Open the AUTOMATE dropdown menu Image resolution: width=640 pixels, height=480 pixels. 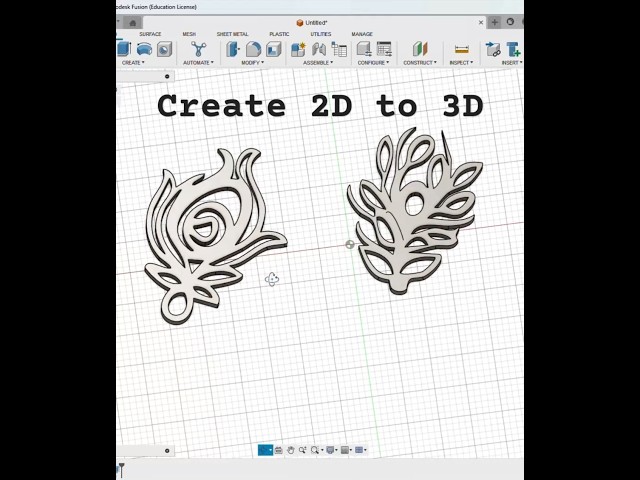pos(198,63)
